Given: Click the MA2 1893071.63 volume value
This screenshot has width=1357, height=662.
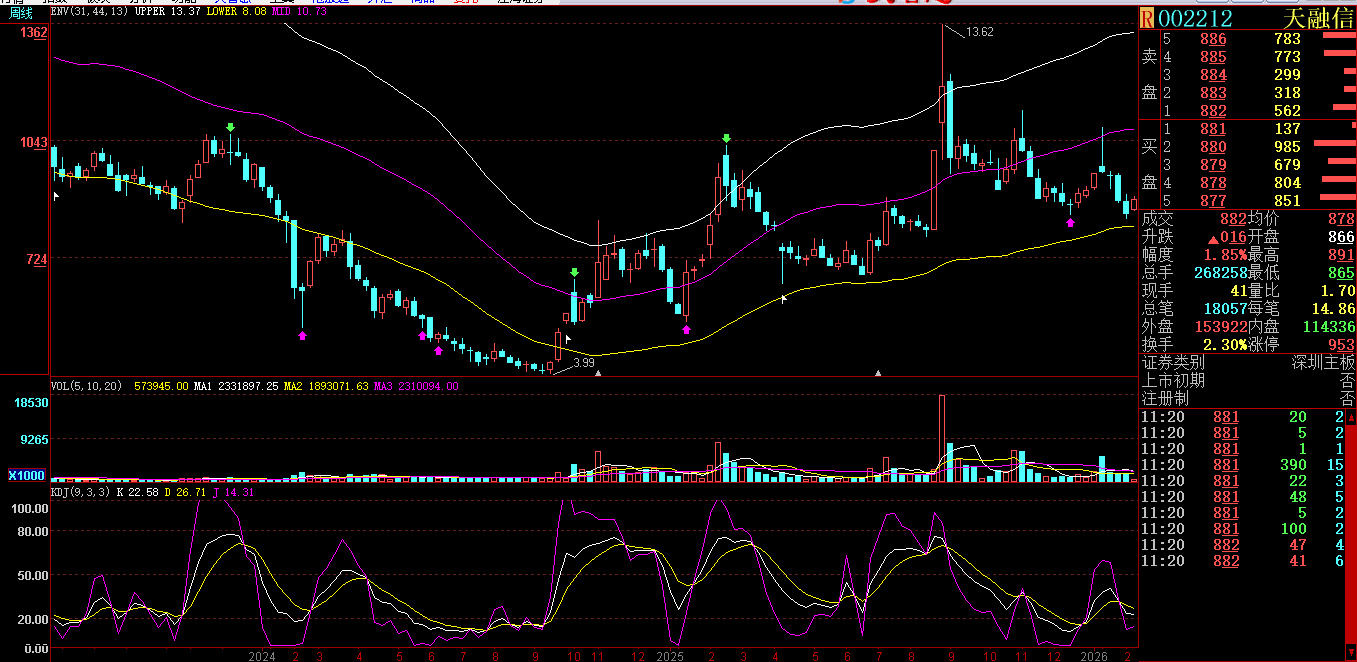Looking at the screenshot, I should (x=326, y=385).
